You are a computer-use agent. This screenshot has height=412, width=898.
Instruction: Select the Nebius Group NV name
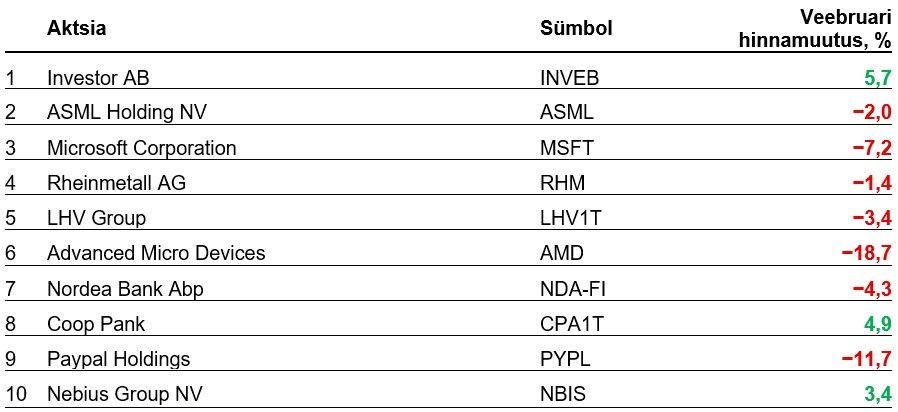[123, 394]
